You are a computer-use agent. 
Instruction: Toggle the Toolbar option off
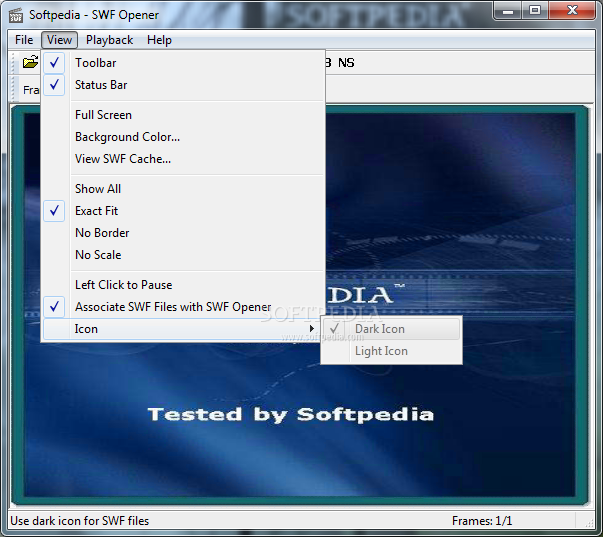pos(183,63)
